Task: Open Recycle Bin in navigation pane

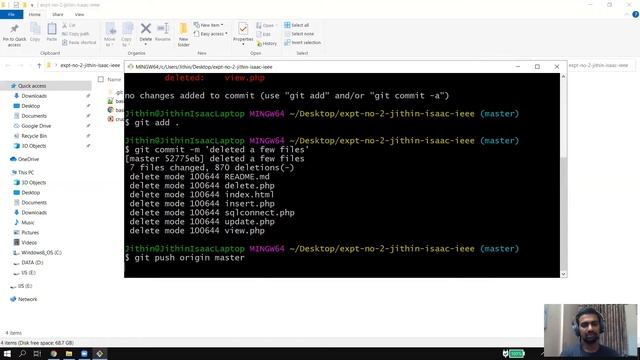Action: tap(34, 136)
